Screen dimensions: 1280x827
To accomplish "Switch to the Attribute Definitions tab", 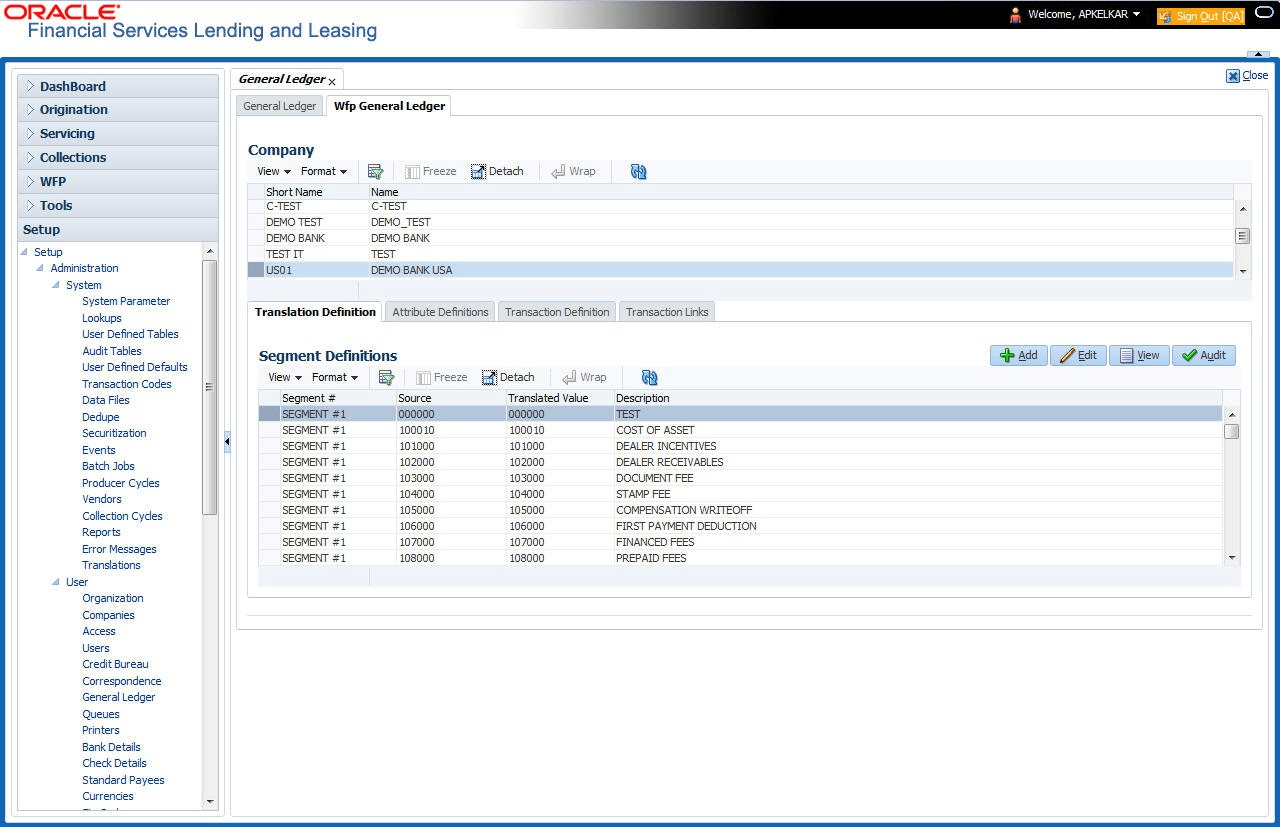I will pyautogui.click(x=439, y=311).
